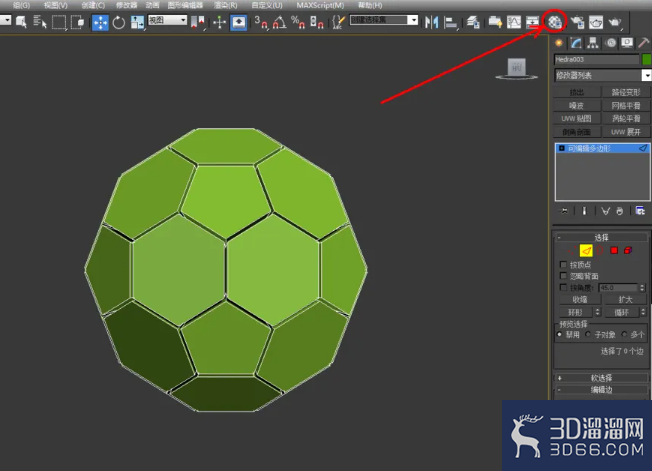
Task: Click the Align tool icon
Action: point(450,22)
